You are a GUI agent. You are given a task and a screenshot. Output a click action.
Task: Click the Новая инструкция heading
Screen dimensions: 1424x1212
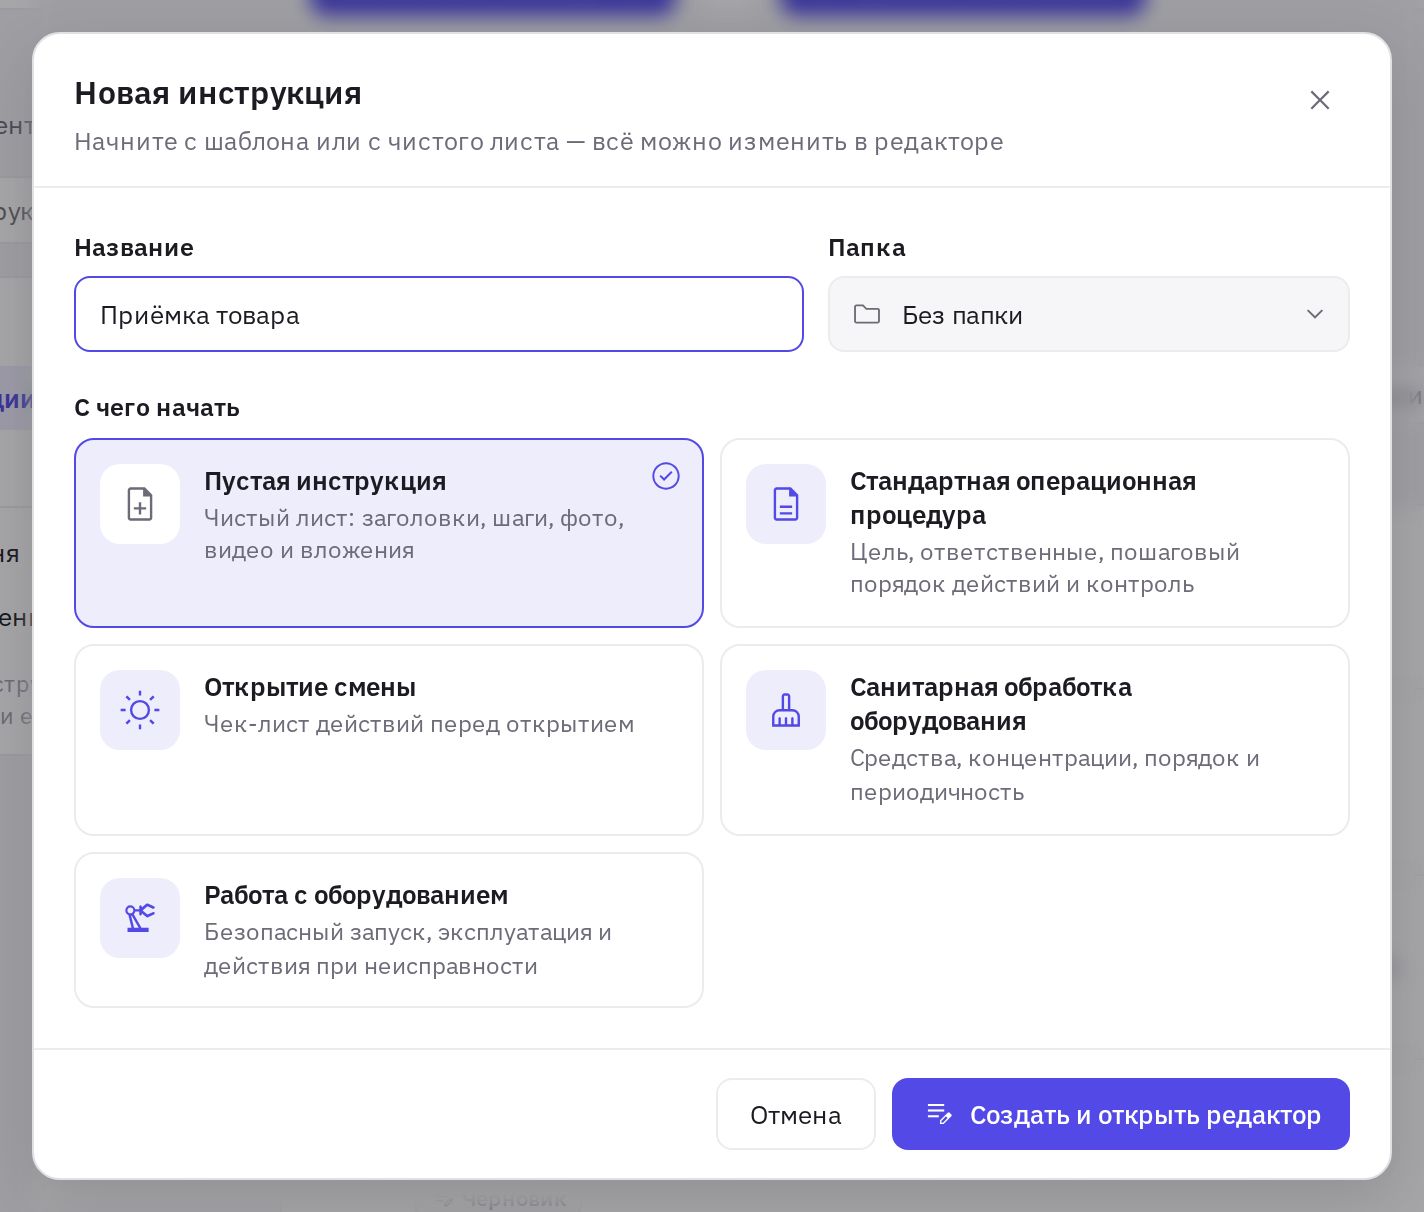pyautogui.click(x=218, y=93)
